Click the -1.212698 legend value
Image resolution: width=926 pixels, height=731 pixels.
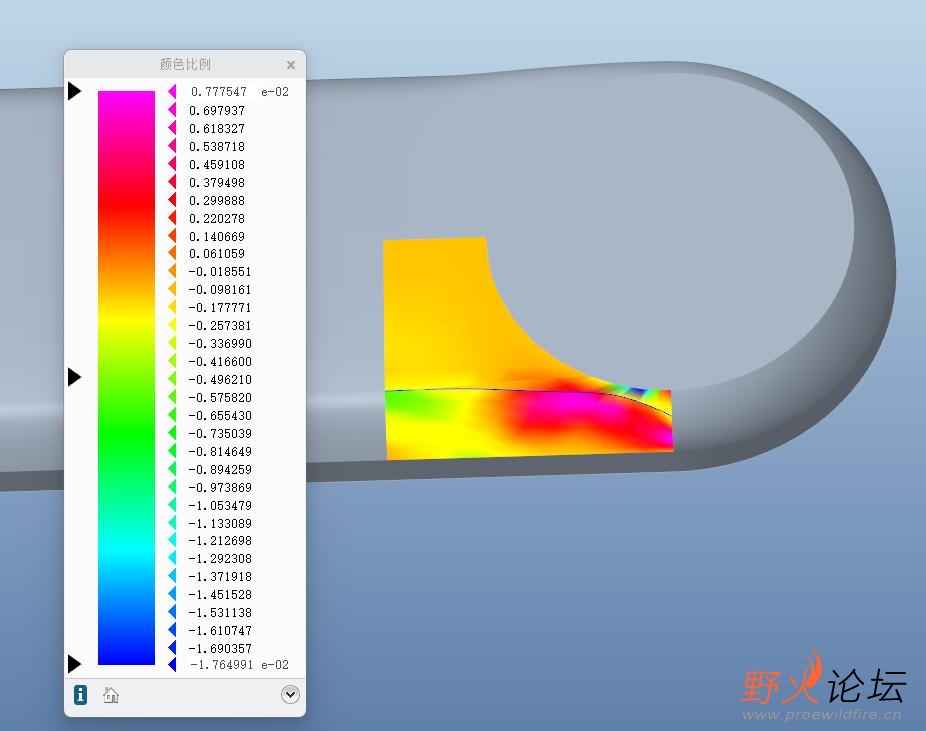(x=220, y=540)
